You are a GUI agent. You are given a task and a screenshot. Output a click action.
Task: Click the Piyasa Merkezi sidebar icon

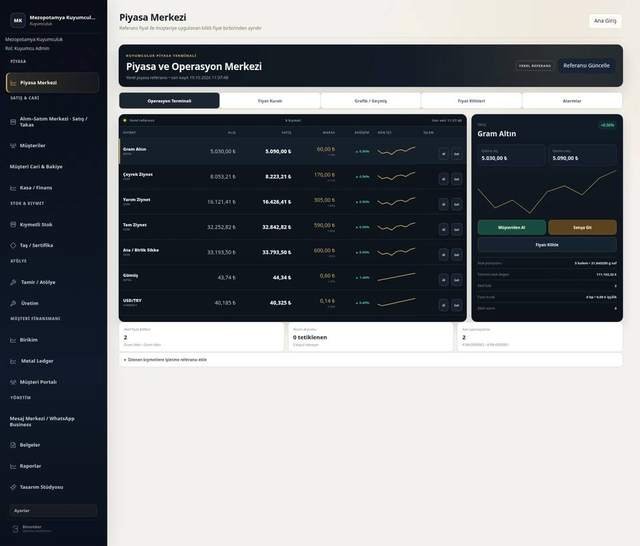pyautogui.click(x=13, y=83)
